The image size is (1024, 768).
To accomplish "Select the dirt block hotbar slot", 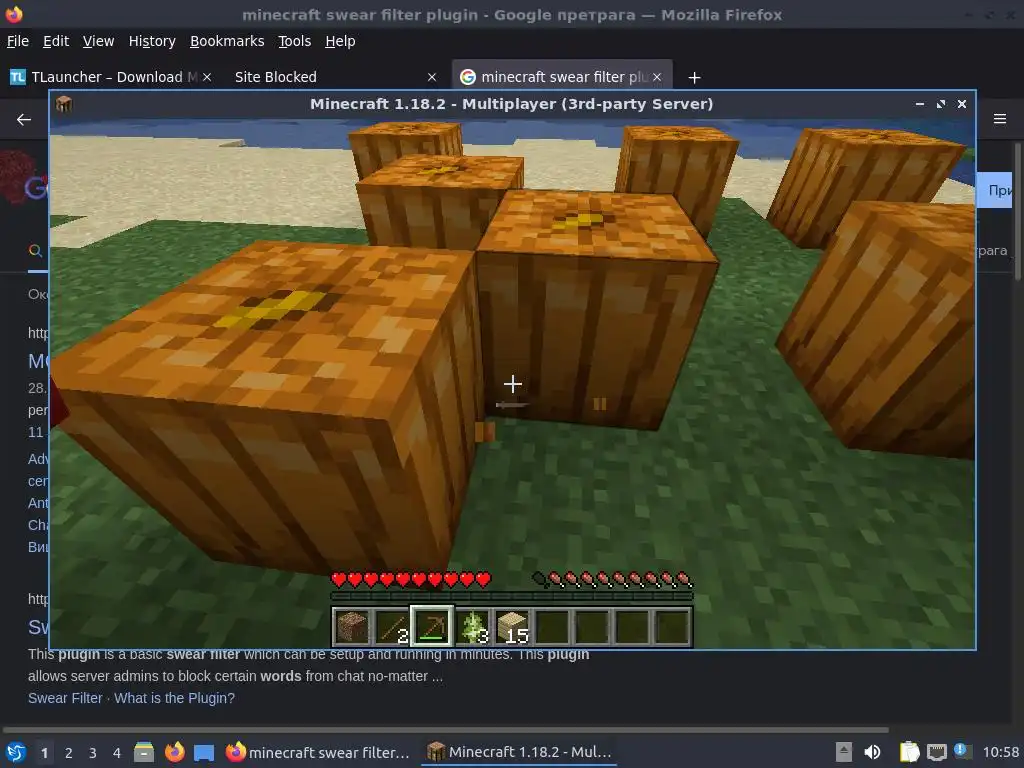I will tap(352, 626).
